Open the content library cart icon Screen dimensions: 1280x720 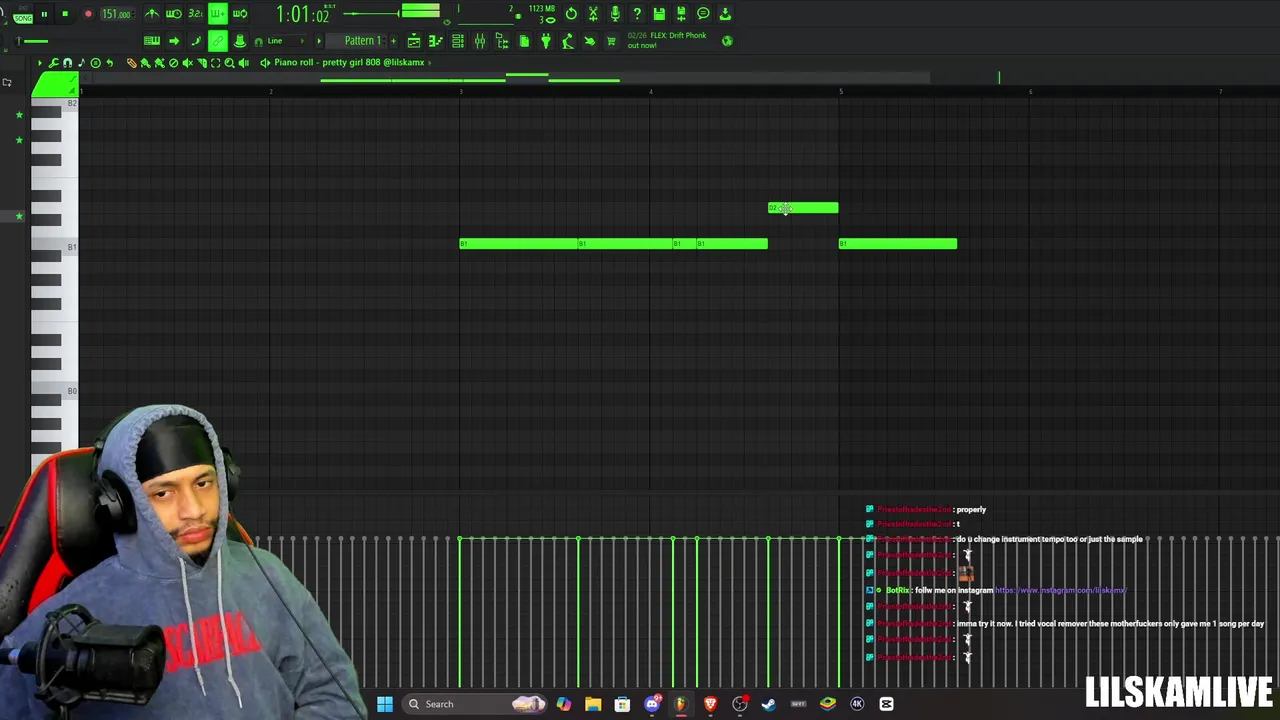coord(611,41)
